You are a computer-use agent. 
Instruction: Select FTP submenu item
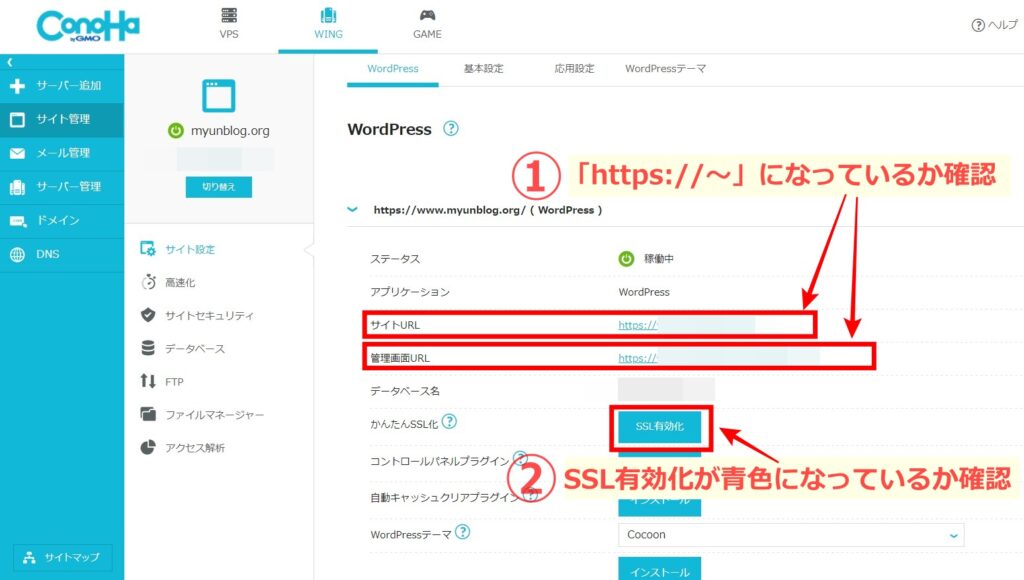[x=174, y=381]
